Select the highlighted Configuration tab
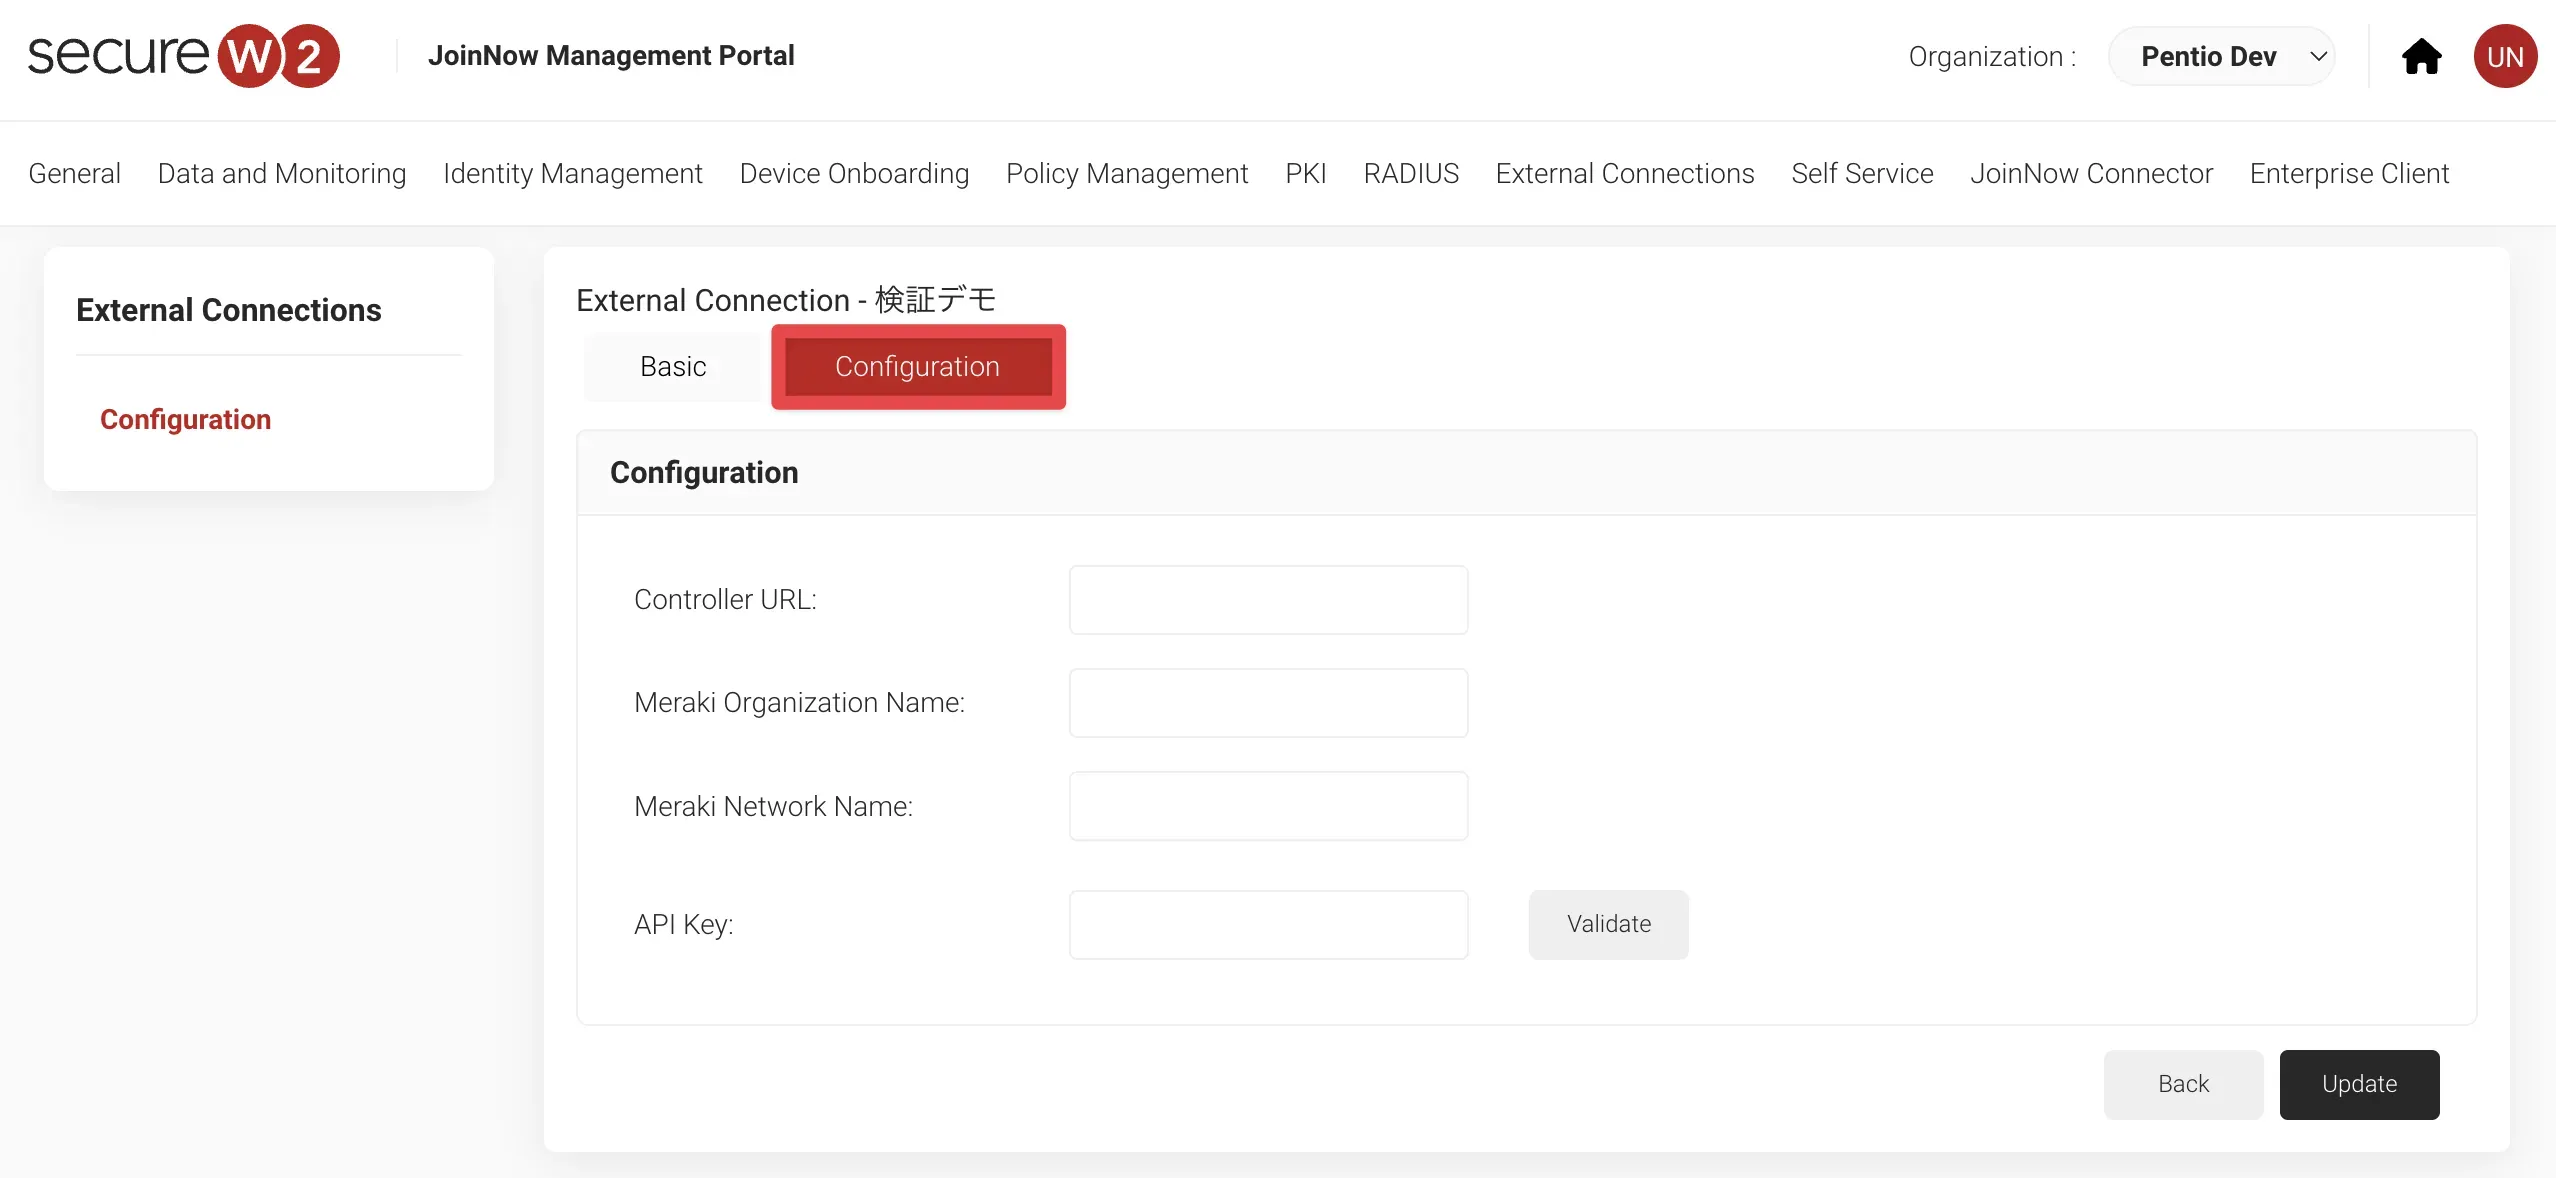The height and width of the screenshot is (1178, 2556). point(917,367)
